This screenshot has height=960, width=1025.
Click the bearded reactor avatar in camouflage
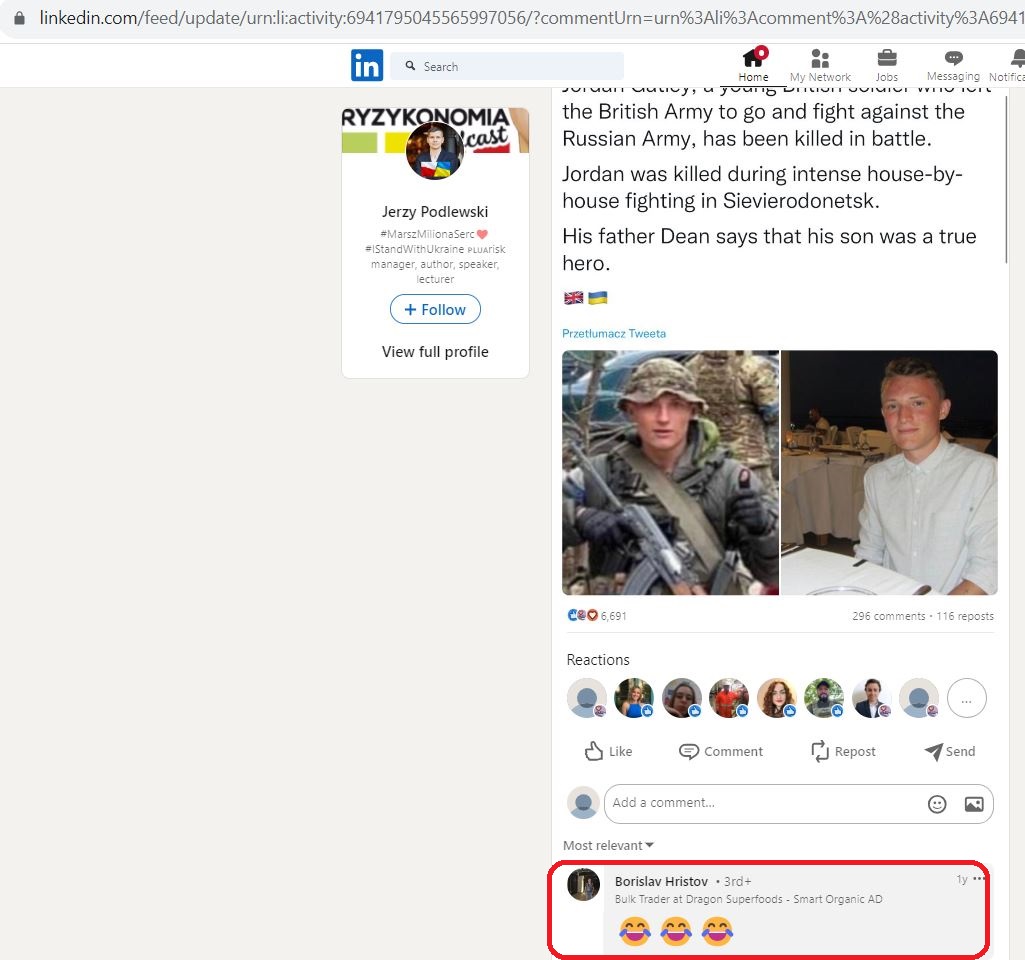pyautogui.click(x=824, y=698)
